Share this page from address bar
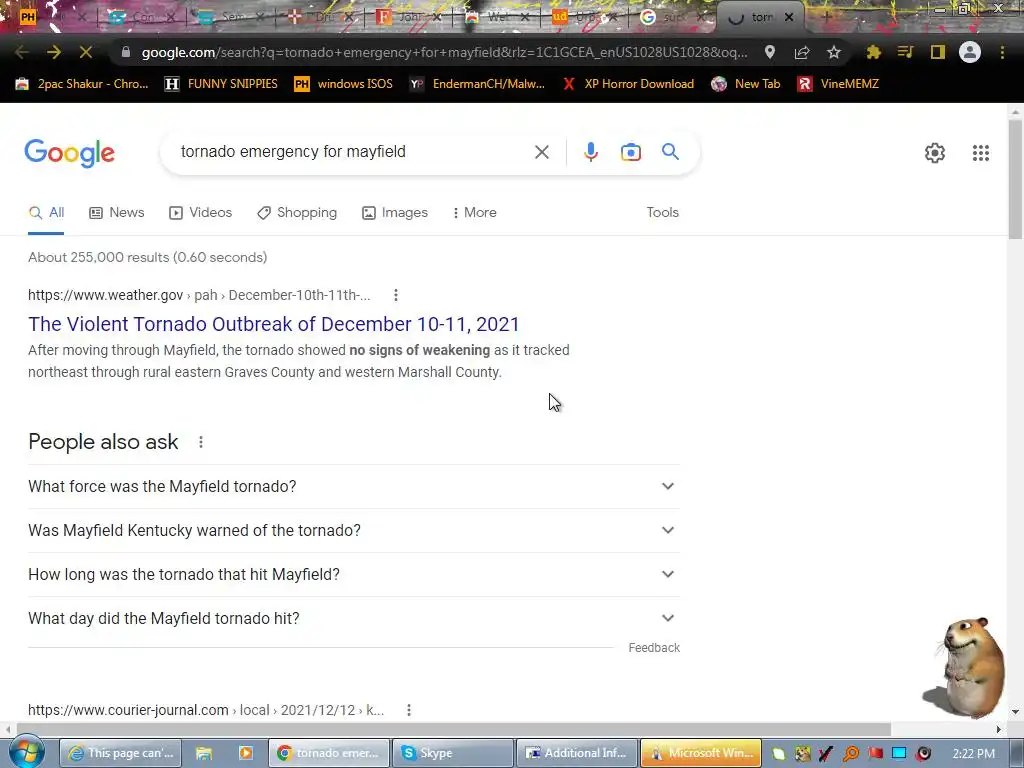This screenshot has height=768, width=1024. click(802, 52)
